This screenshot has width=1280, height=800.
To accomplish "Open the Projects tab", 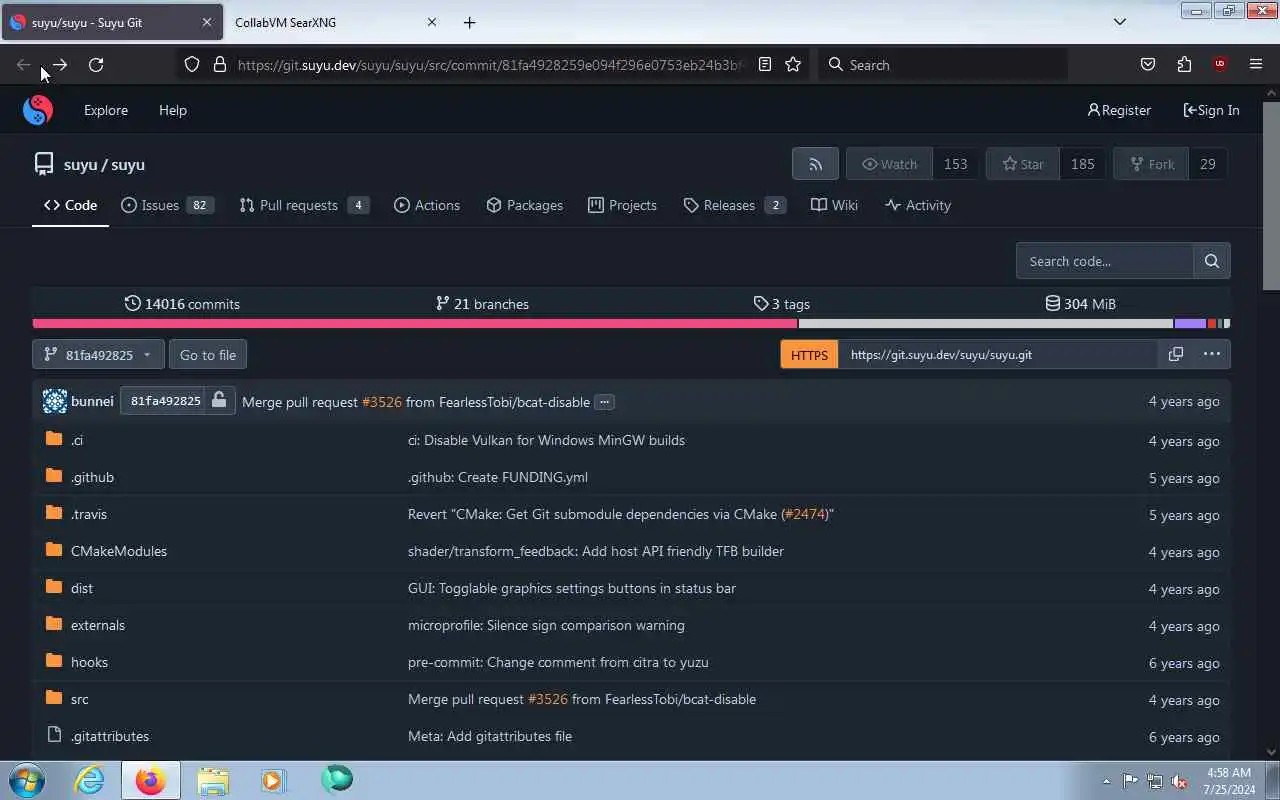I will tap(622, 205).
